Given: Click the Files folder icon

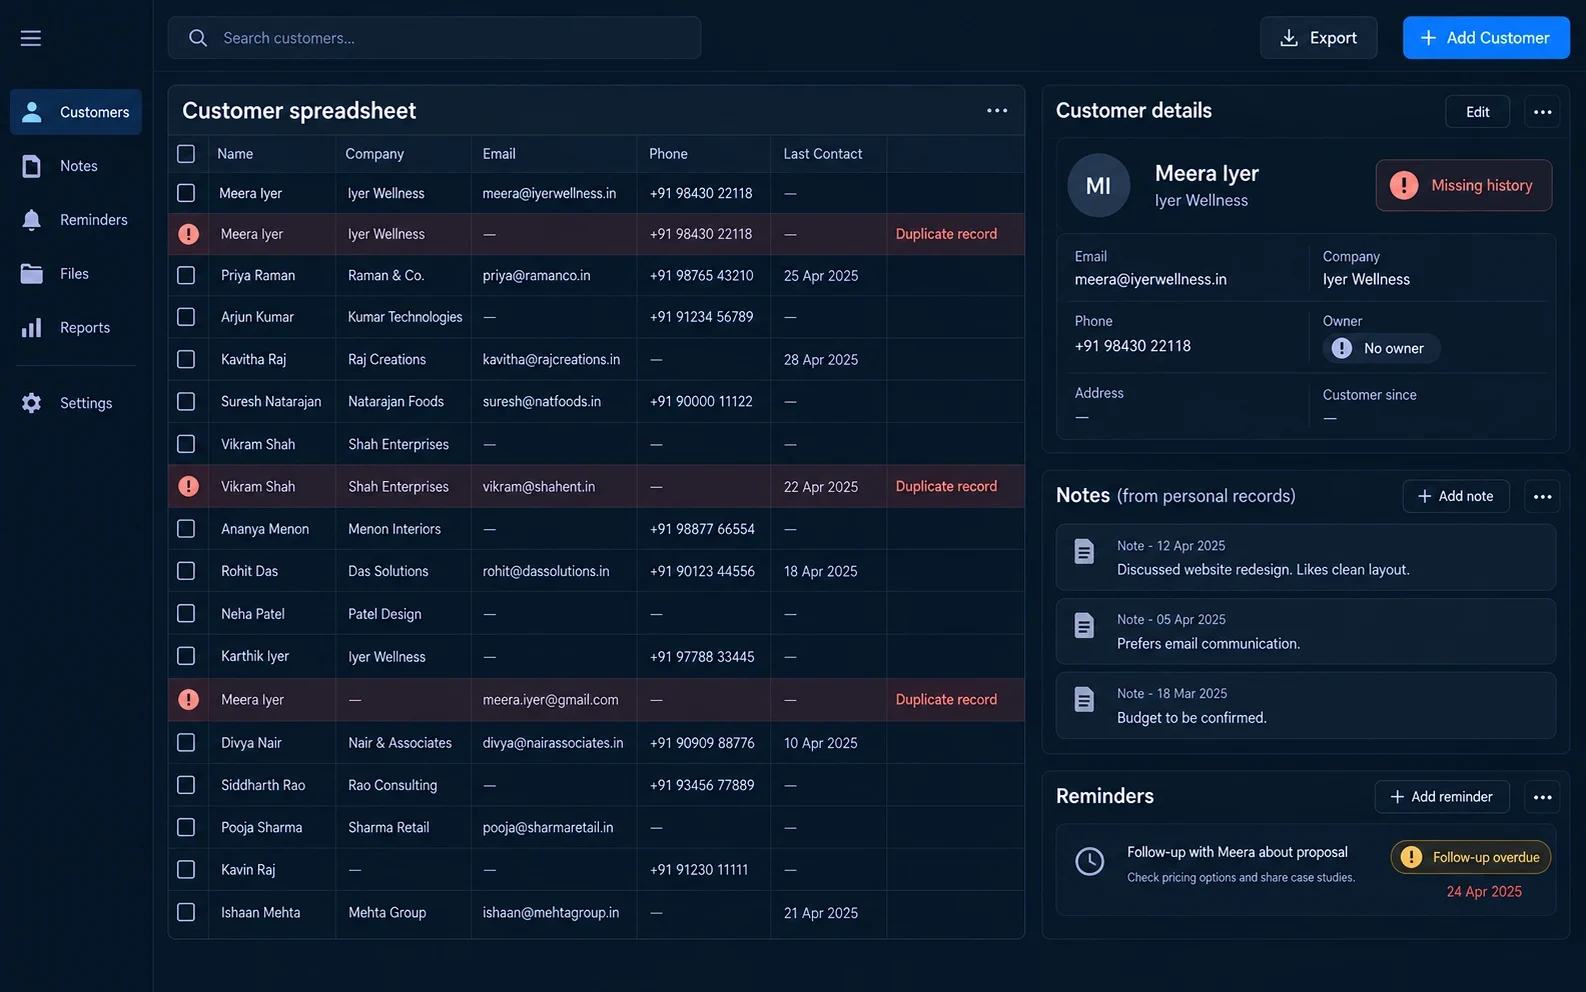Looking at the screenshot, I should (x=32, y=274).
